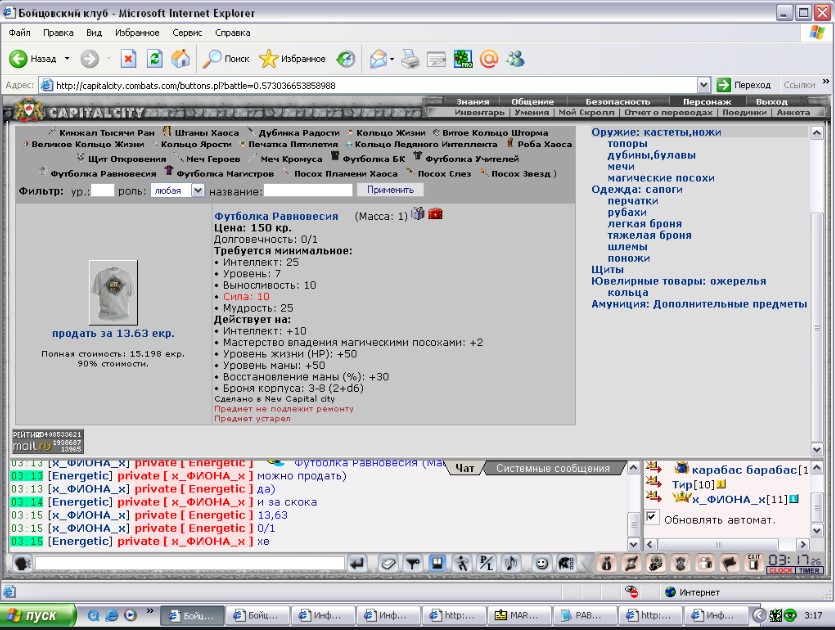Open the Назад button history dropdown arrow
The width and height of the screenshot is (835, 630).
click(x=67, y=59)
